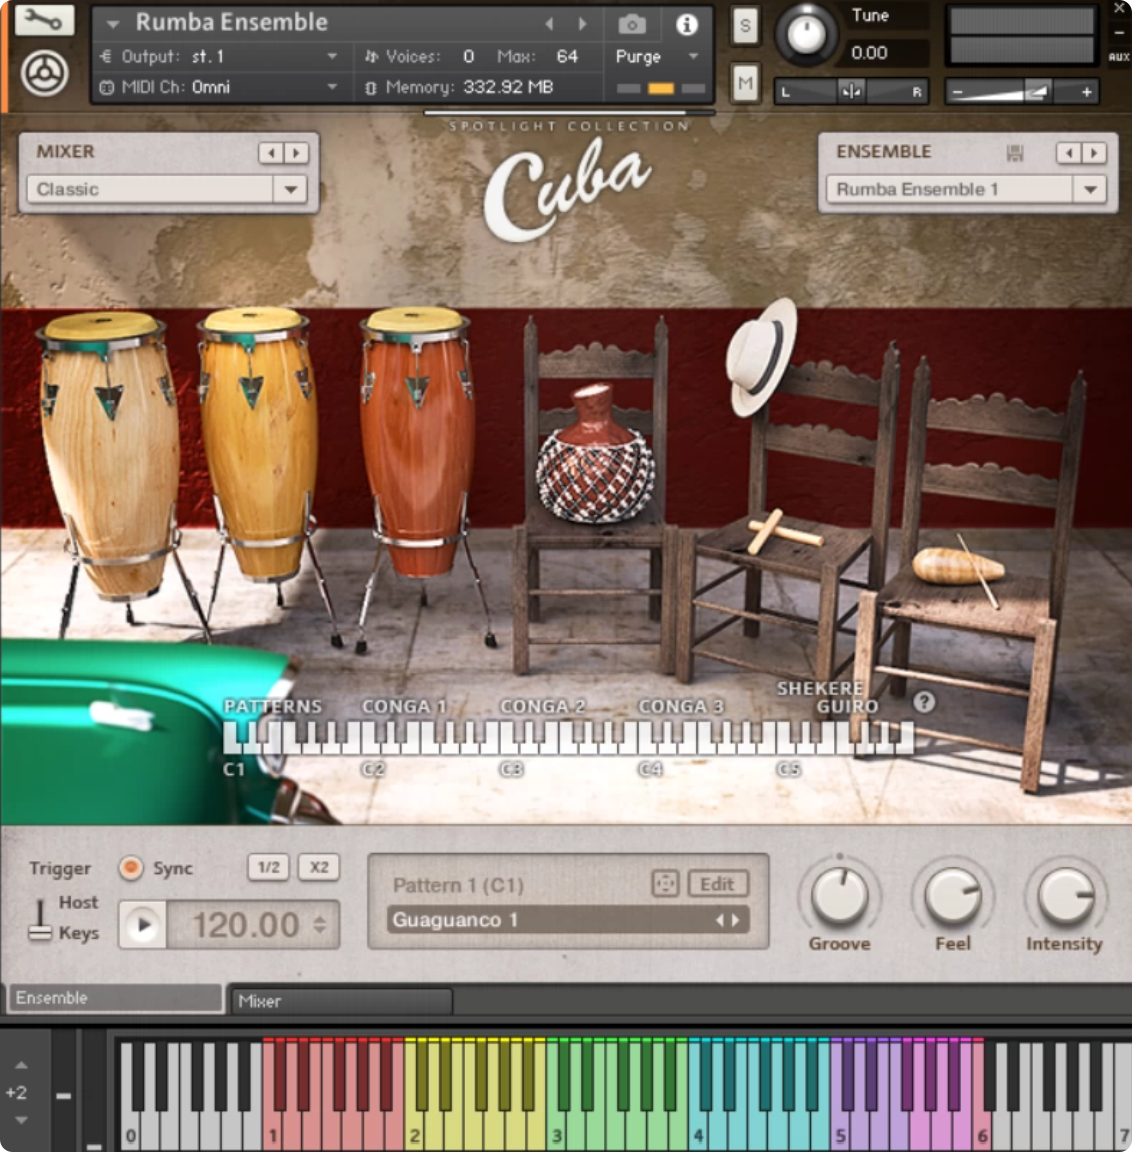Viewport: 1132px width, 1152px height.
Task: Go to previous instrument in header
Action: 549,24
